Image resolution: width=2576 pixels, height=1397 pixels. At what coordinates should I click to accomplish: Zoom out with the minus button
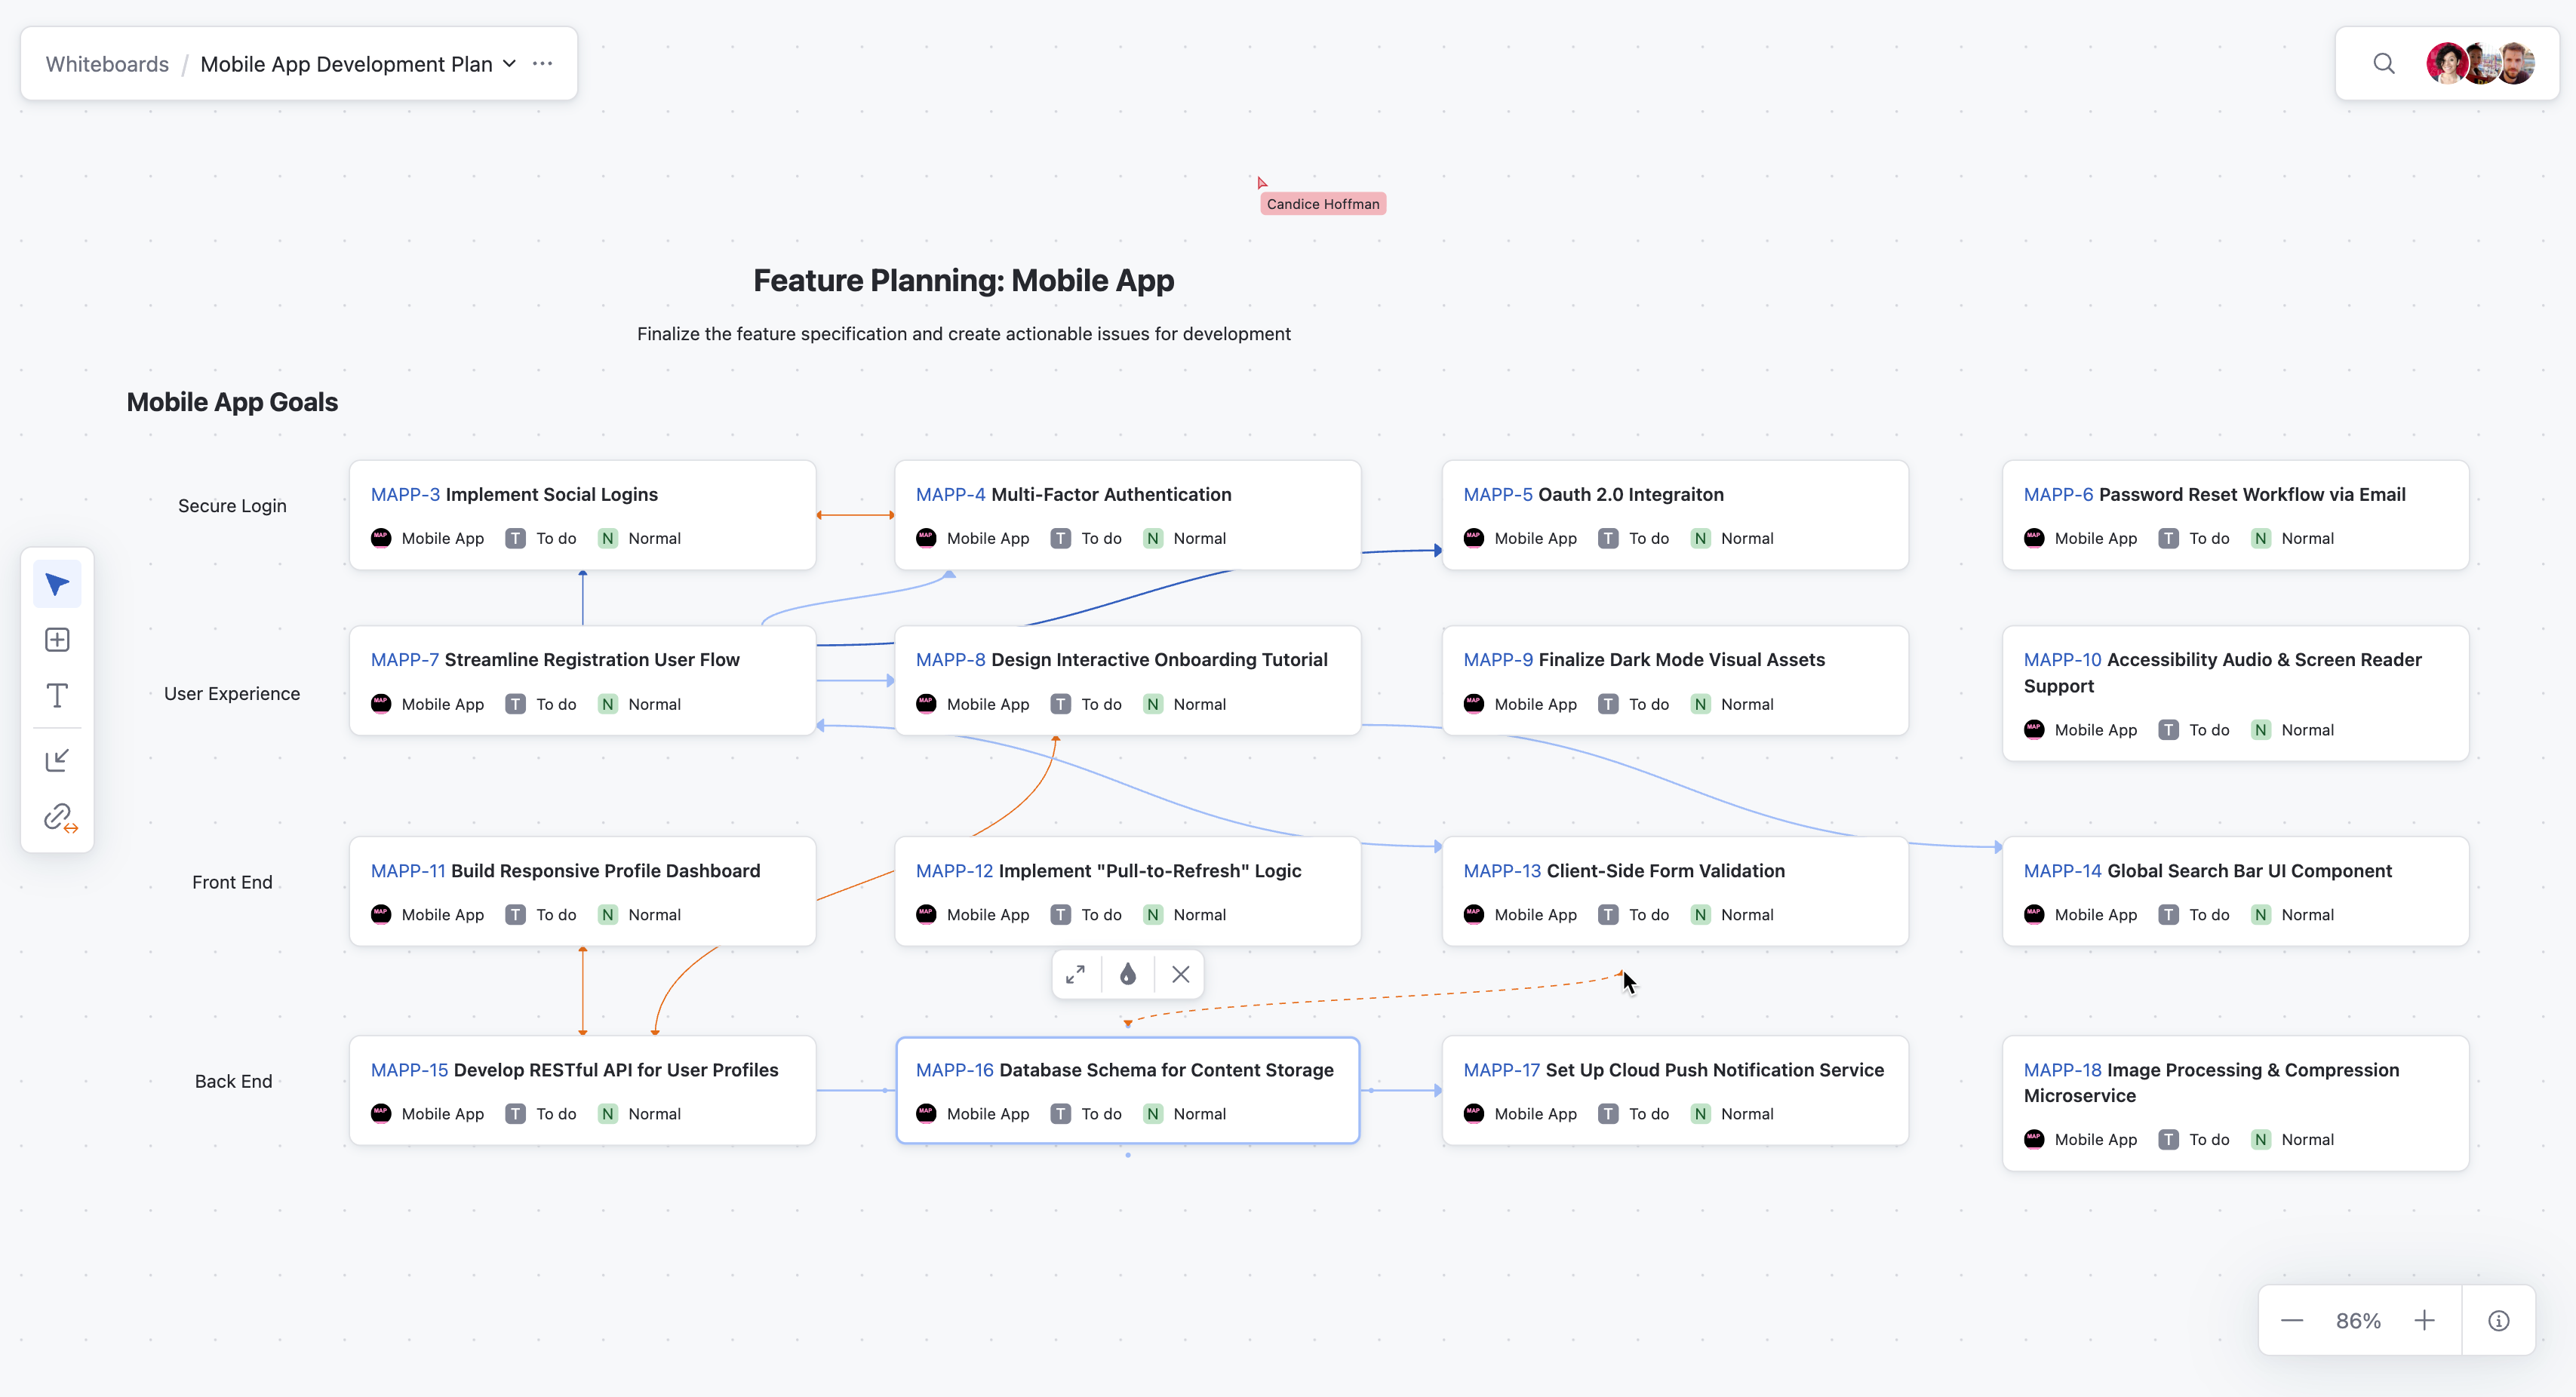2292,1321
